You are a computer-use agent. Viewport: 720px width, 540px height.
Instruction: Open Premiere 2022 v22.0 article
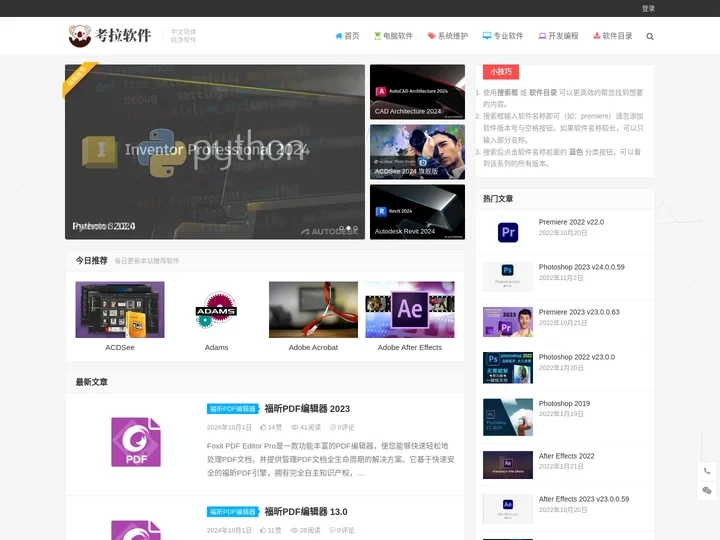(571, 222)
